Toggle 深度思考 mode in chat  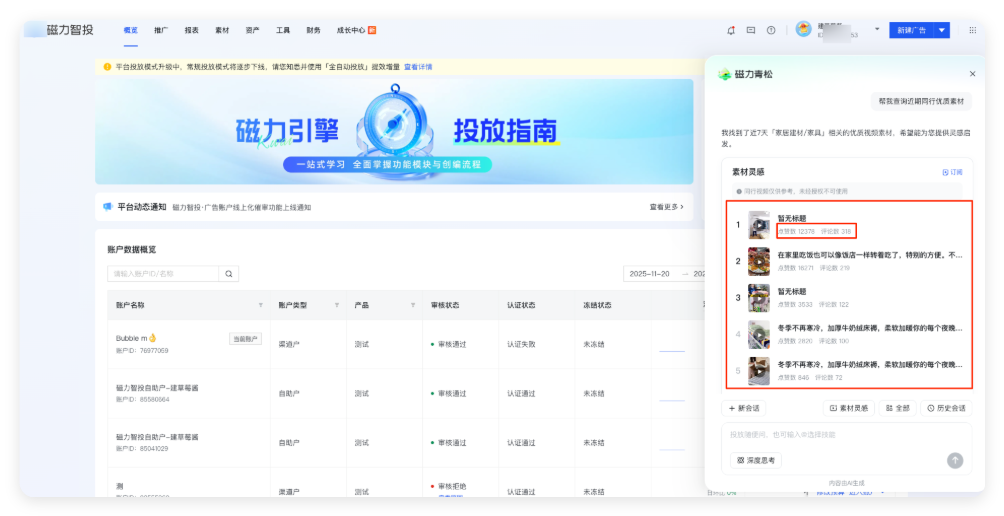click(756, 460)
